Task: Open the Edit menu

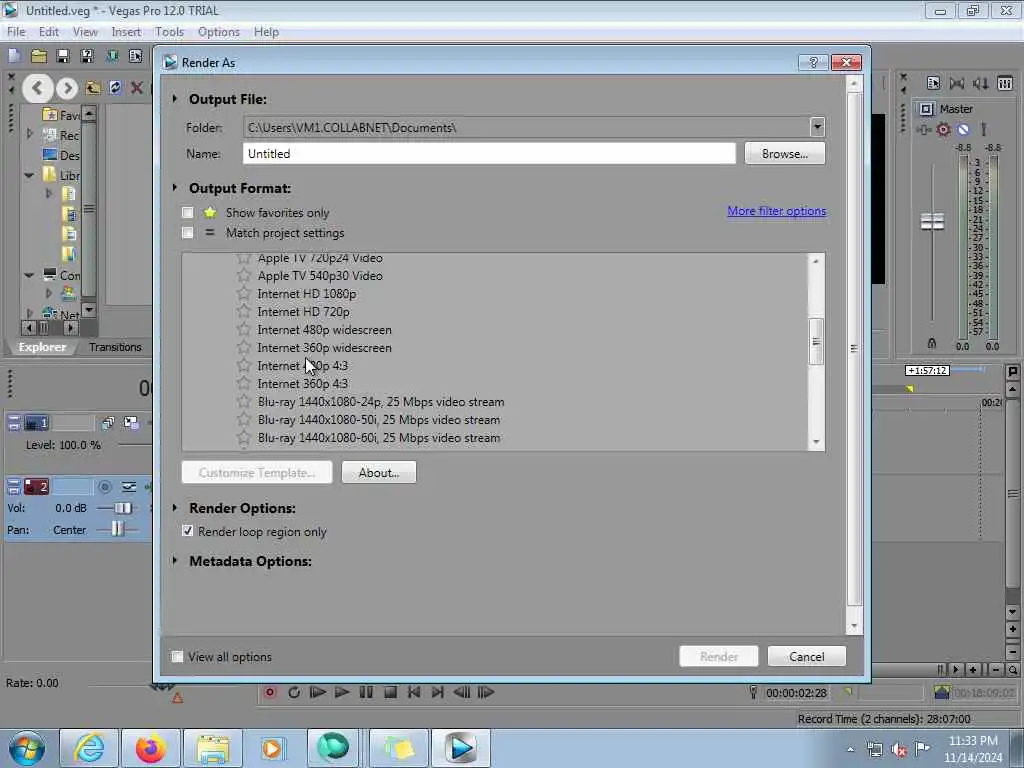Action: click(x=48, y=31)
